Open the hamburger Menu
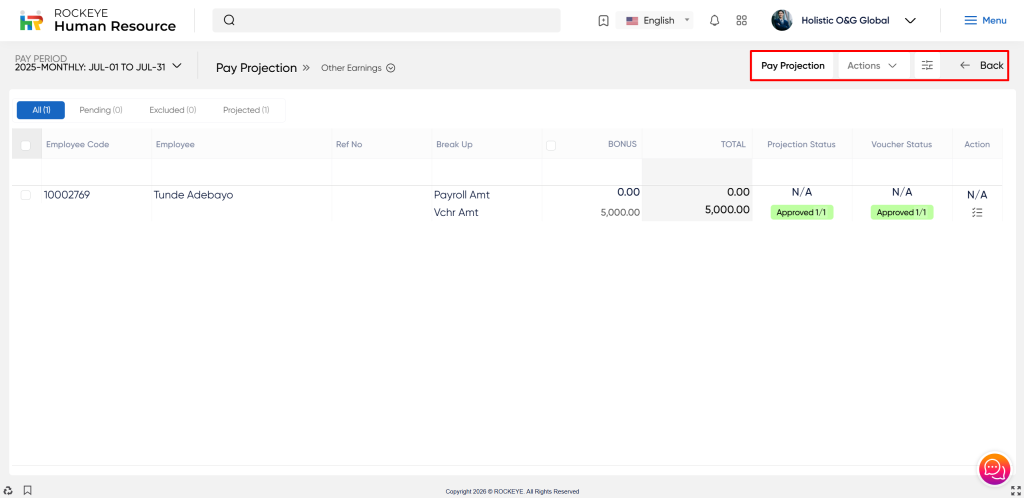Image resolution: width=1024 pixels, height=498 pixels. point(984,20)
